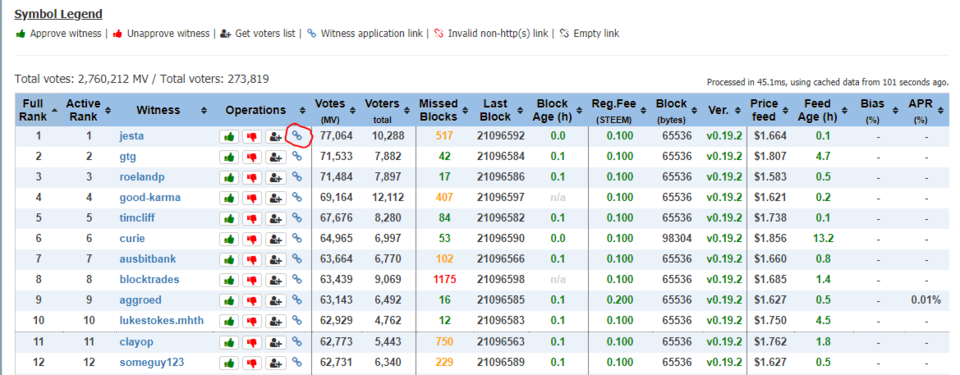Open witness application link for aggroed
Viewport: 960px width, 375px height.
tap(298, 300)
